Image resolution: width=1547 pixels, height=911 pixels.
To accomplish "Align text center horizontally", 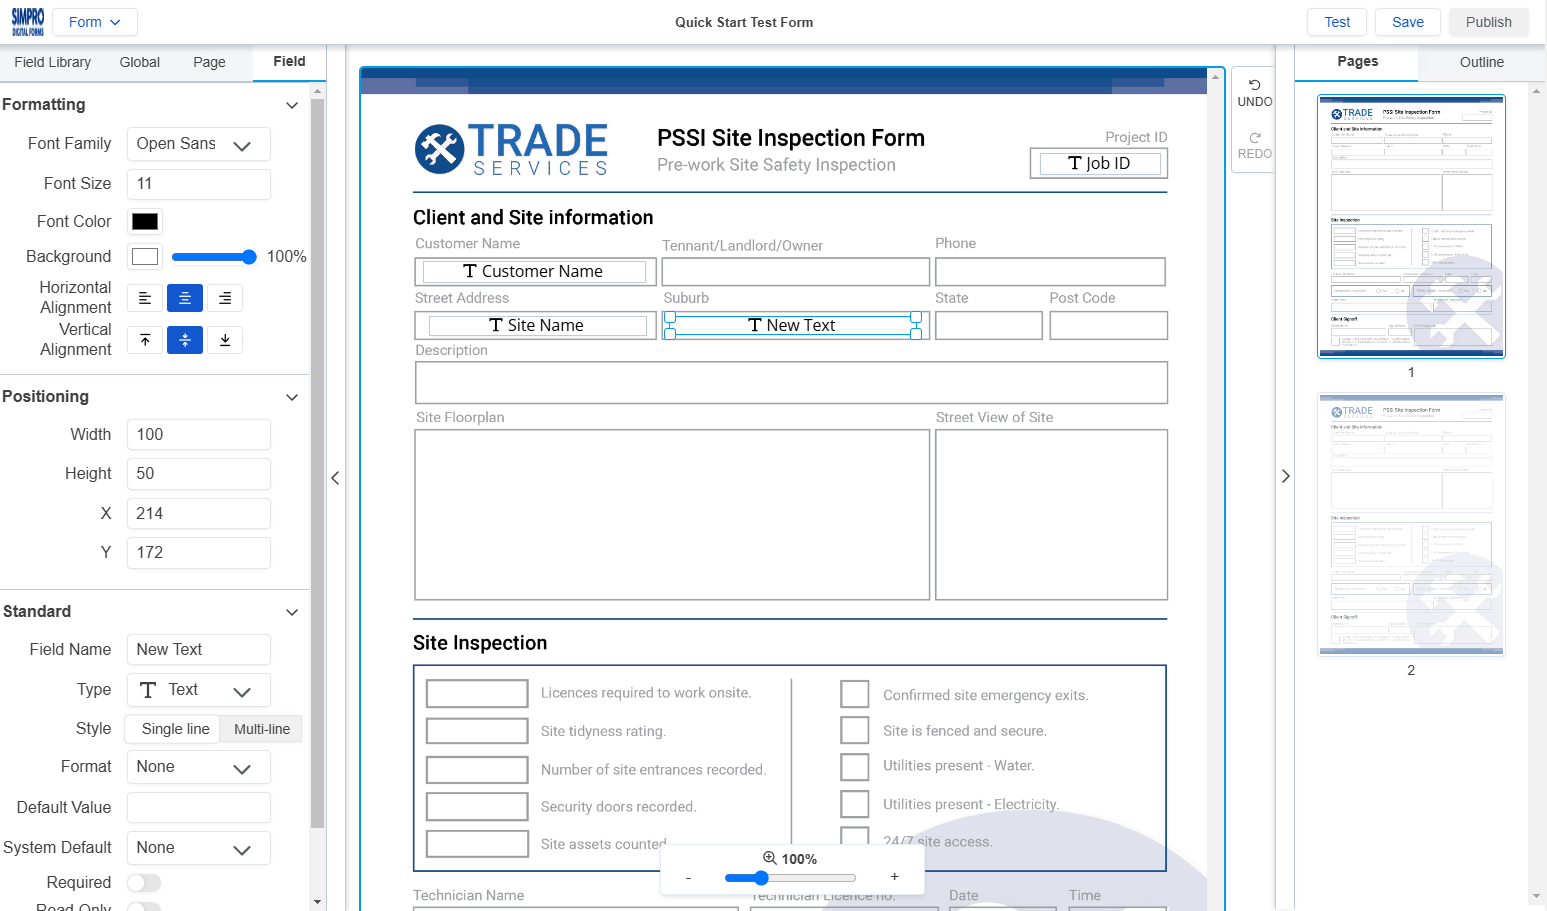I will coord(185,298).
